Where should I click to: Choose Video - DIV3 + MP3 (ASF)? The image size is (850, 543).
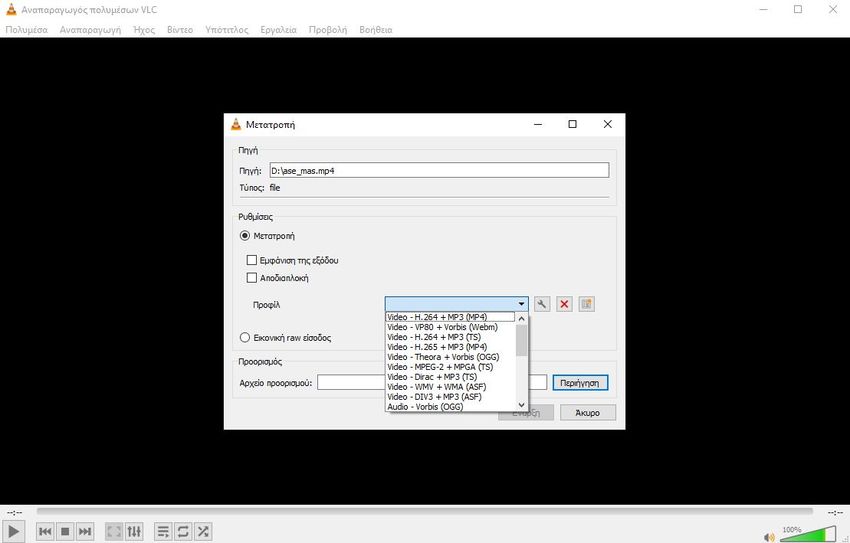tap(450, 397)
